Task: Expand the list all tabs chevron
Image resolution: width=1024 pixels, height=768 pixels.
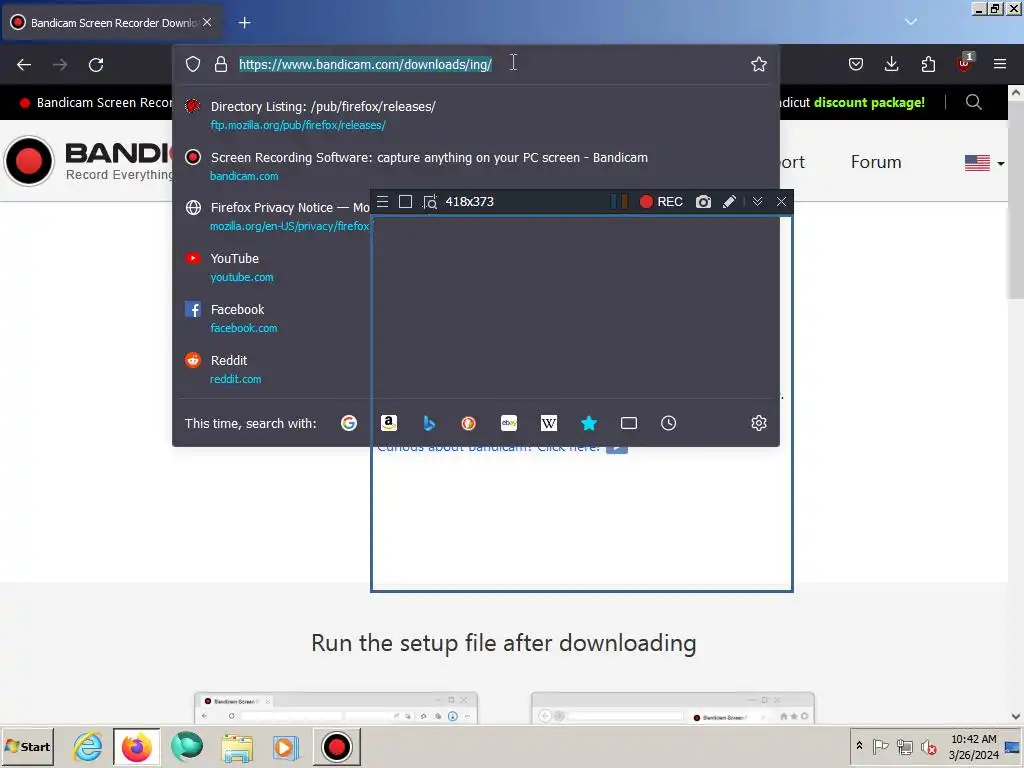Action: tap(911, 22)
